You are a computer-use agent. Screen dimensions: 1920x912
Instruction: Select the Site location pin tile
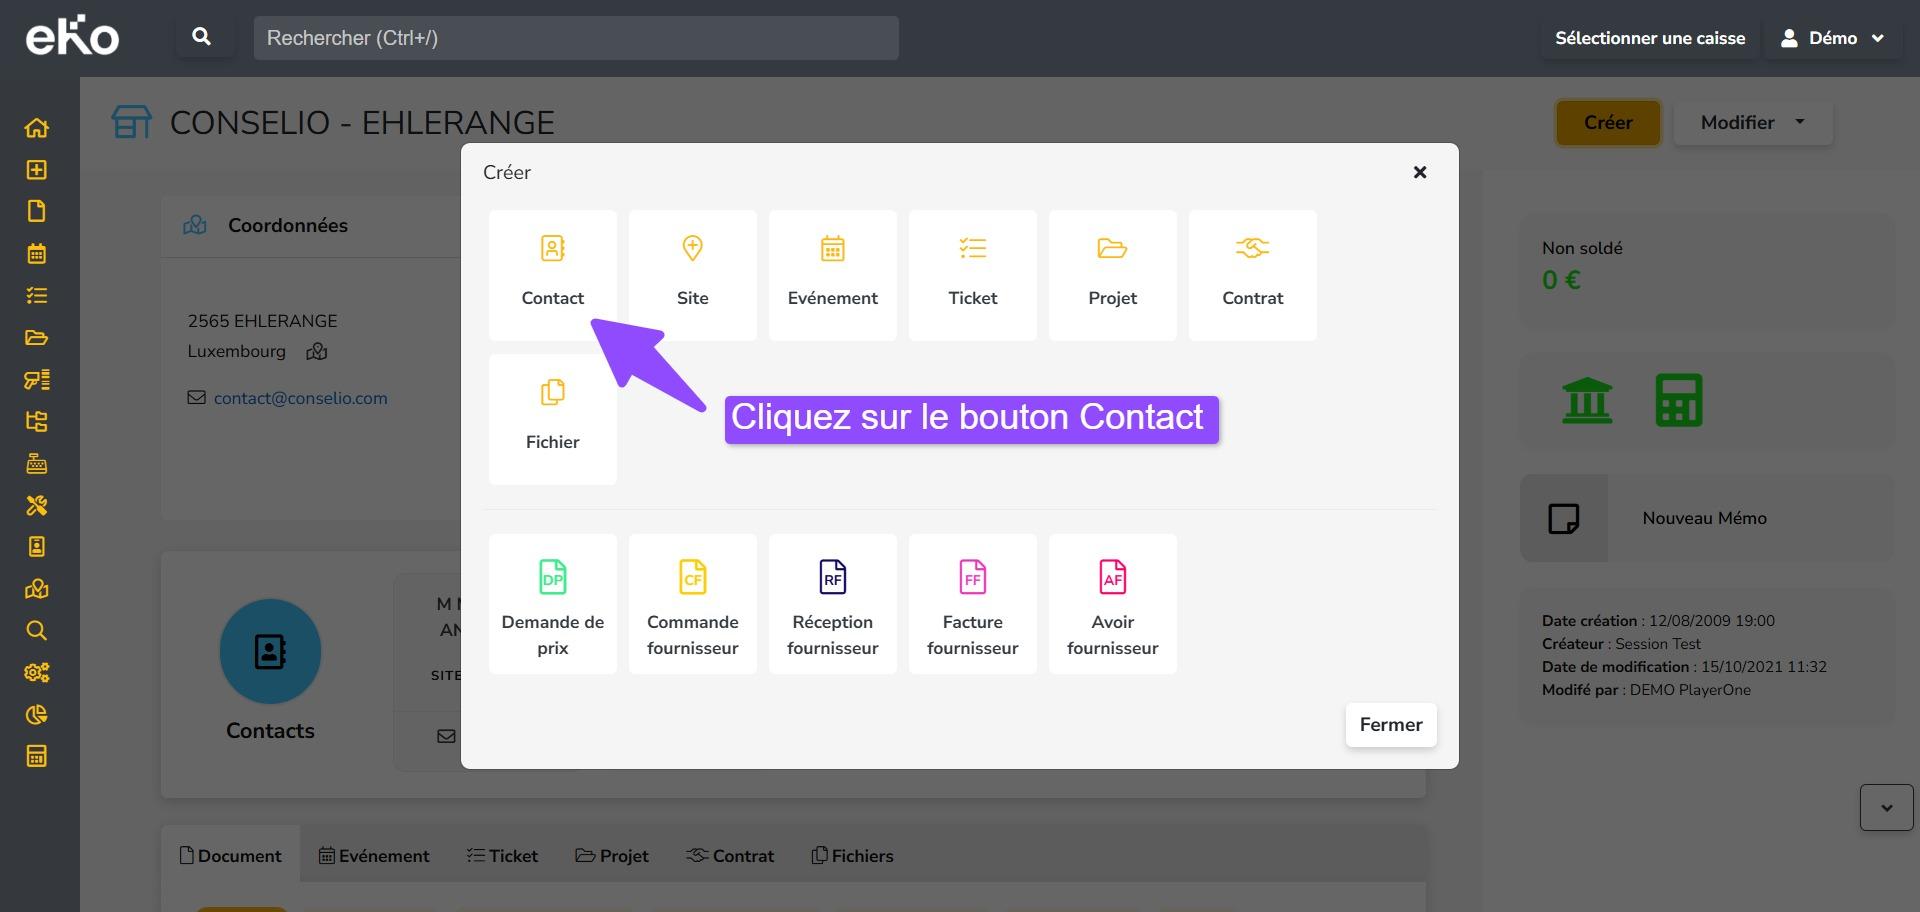click(x=692, y=273)
